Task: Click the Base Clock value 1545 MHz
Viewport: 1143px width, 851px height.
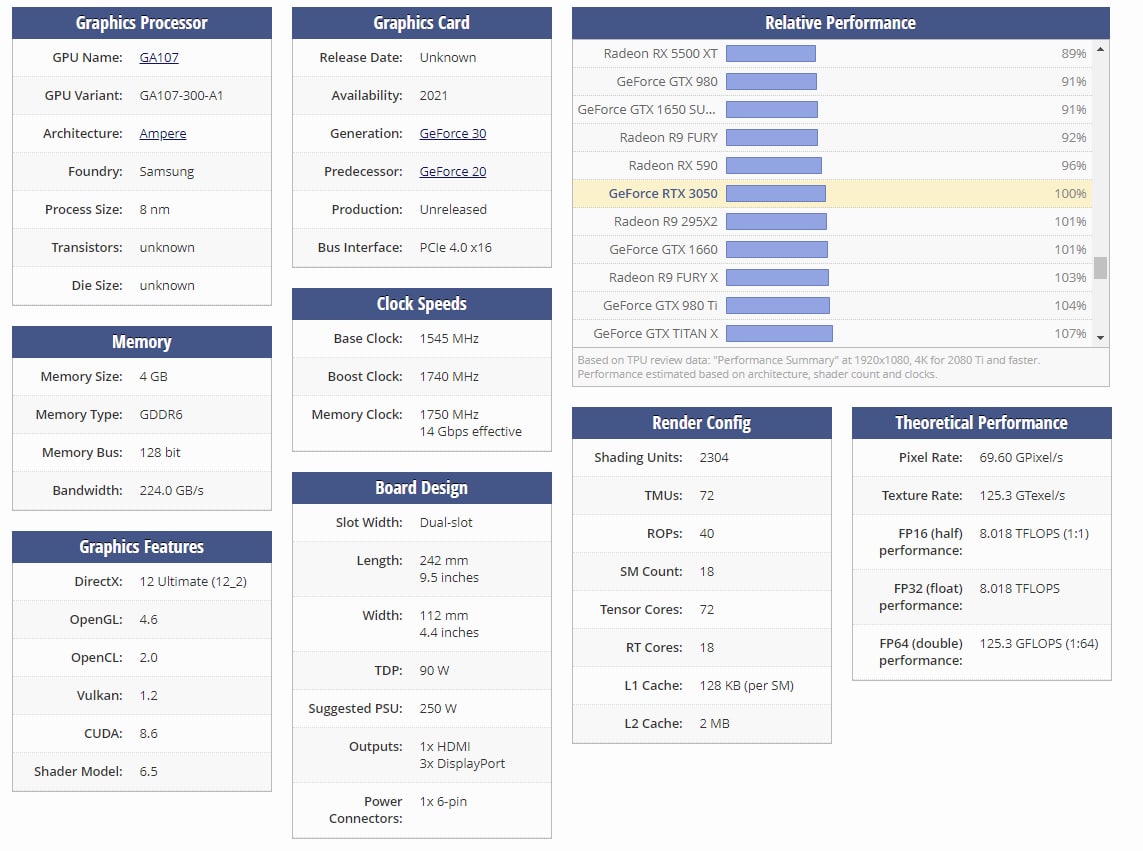Action: (449, 338)
